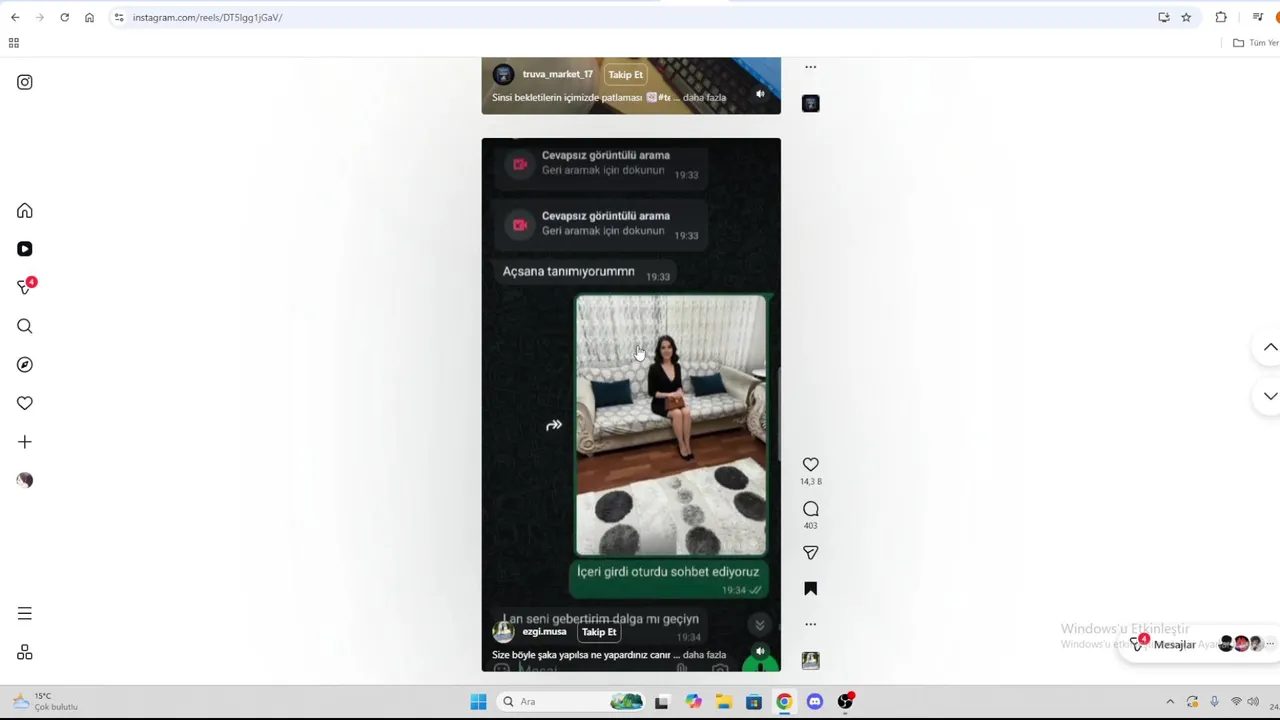Open the Chrome extensions puzzle icon
The height and width of the screenshot is (720, 1280).
(1221, 17)
